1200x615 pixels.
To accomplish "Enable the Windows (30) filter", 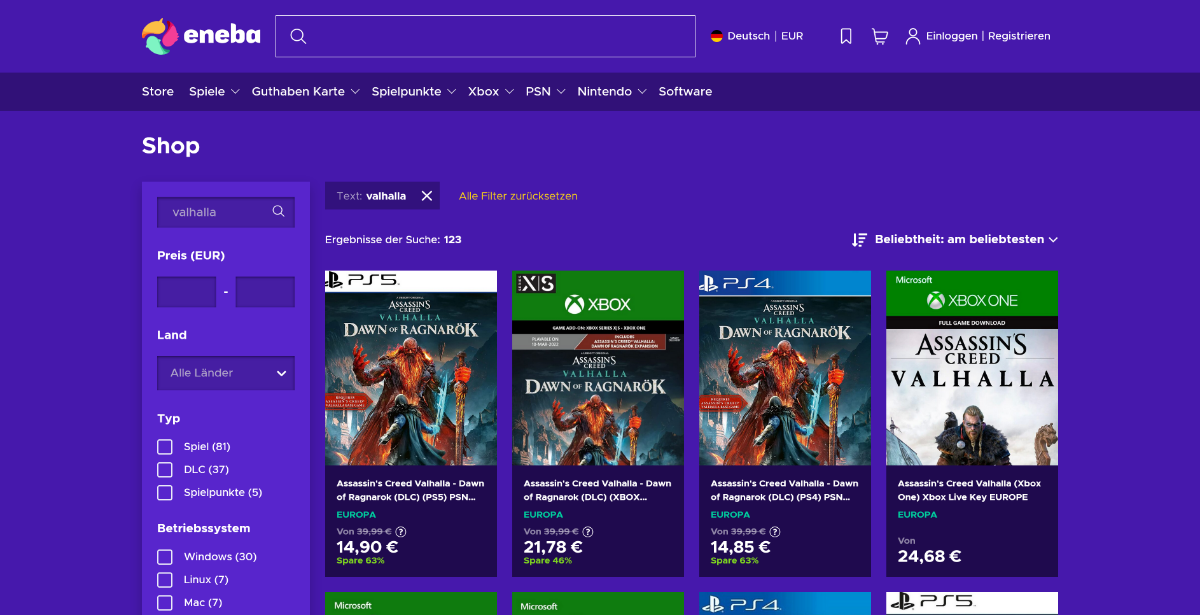I will tap(165, 556).
